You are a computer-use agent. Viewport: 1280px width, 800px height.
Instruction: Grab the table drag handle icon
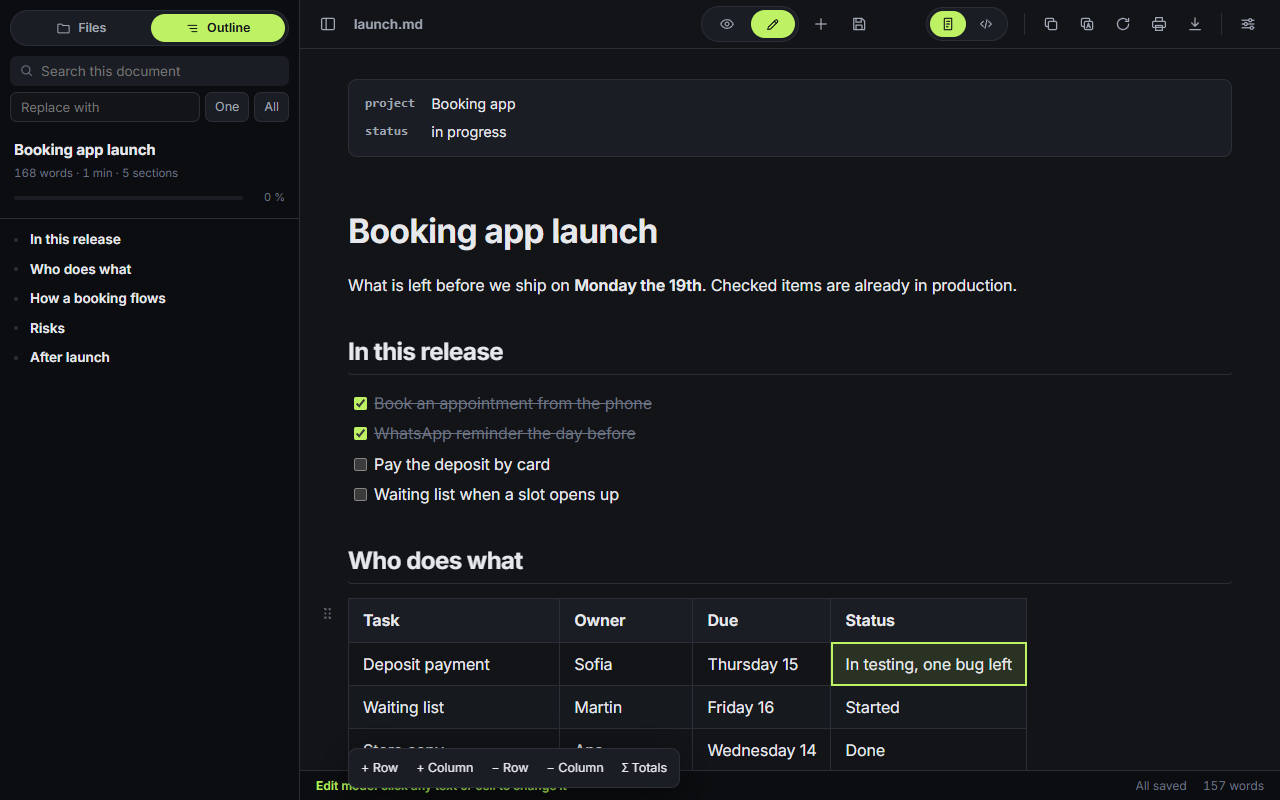pyautogui.click(x=327, y=613)
